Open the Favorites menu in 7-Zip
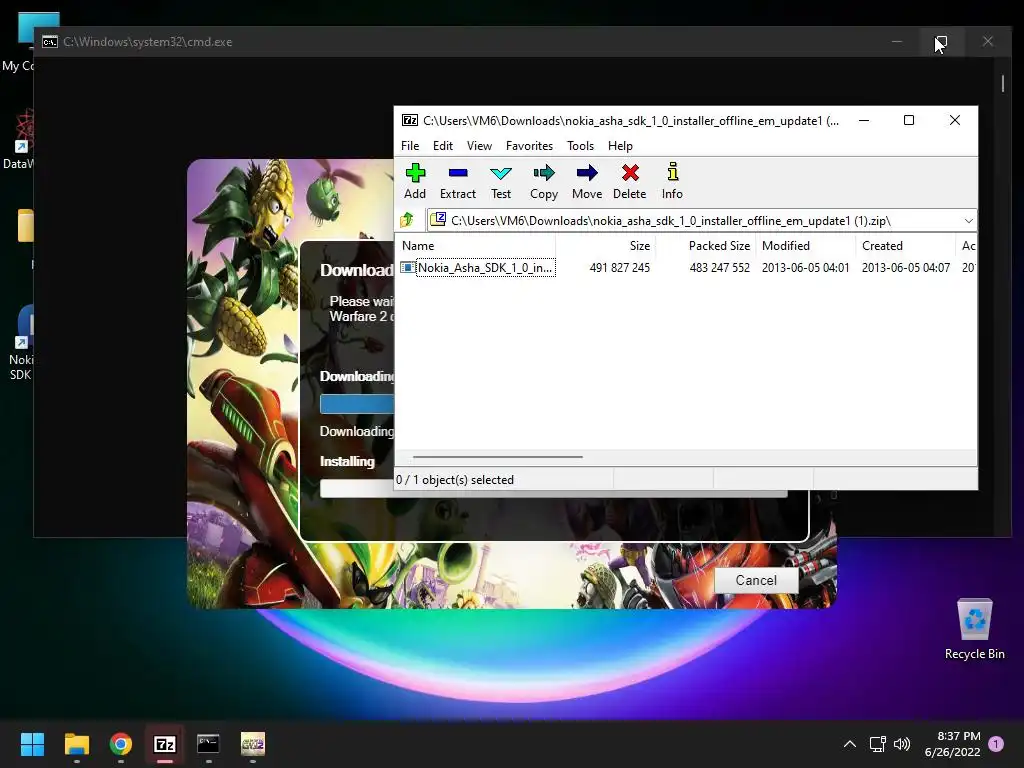 [530, 146]
